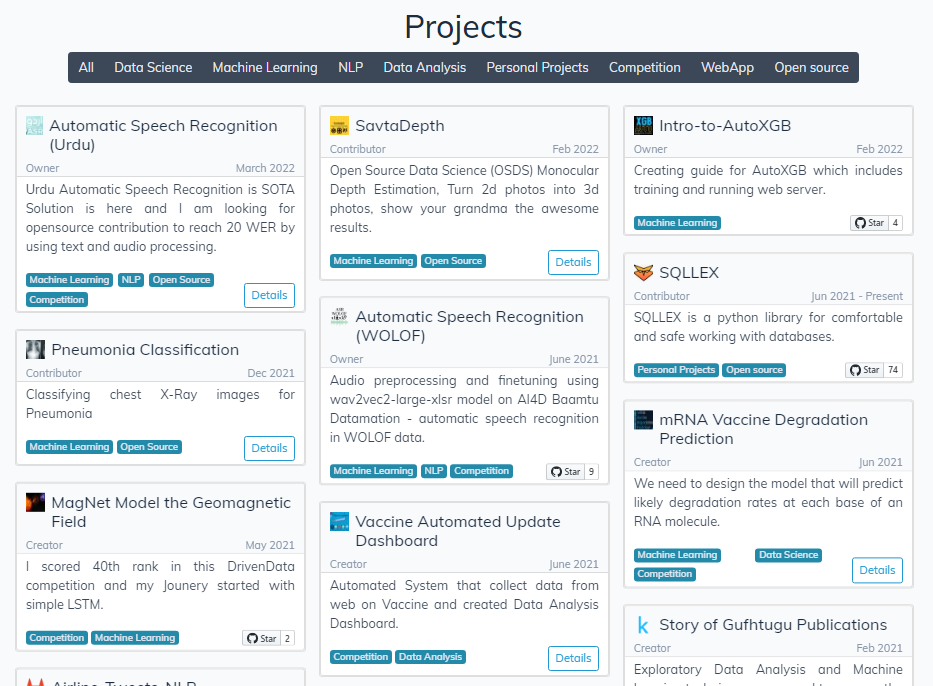Select the WebApp filter tab
The height and width of the screenshot is (686, 933).
pyautogui.click(x=727, y=67)
